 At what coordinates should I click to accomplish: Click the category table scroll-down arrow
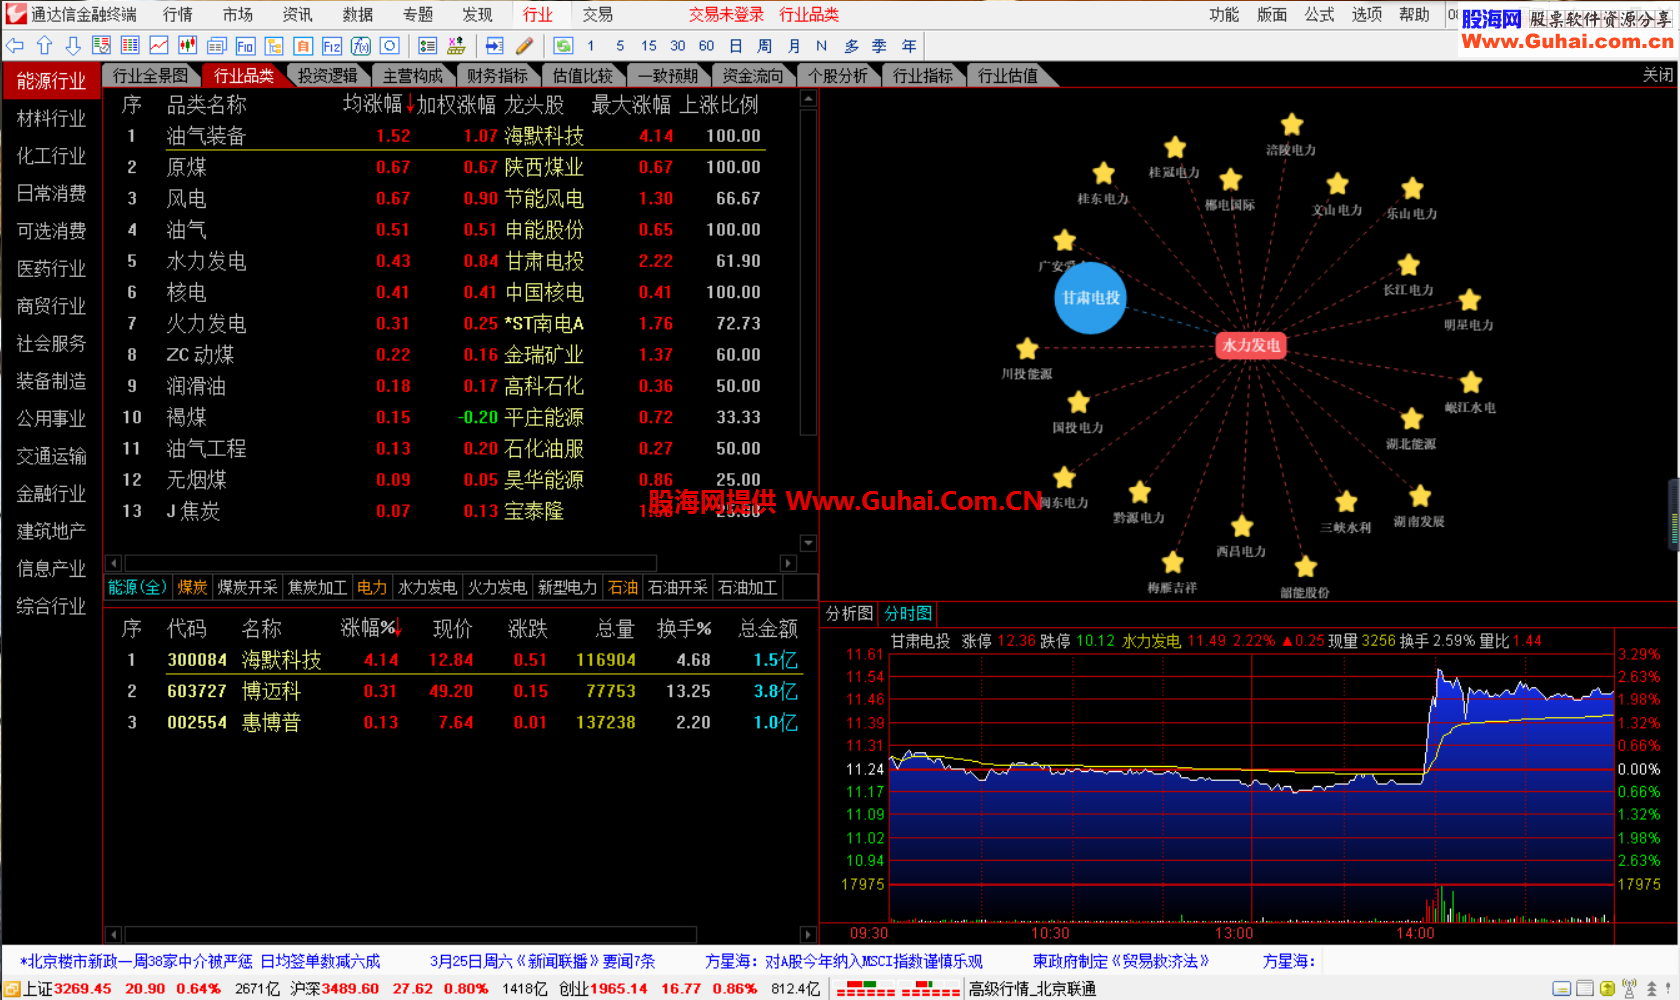(808, 543)
